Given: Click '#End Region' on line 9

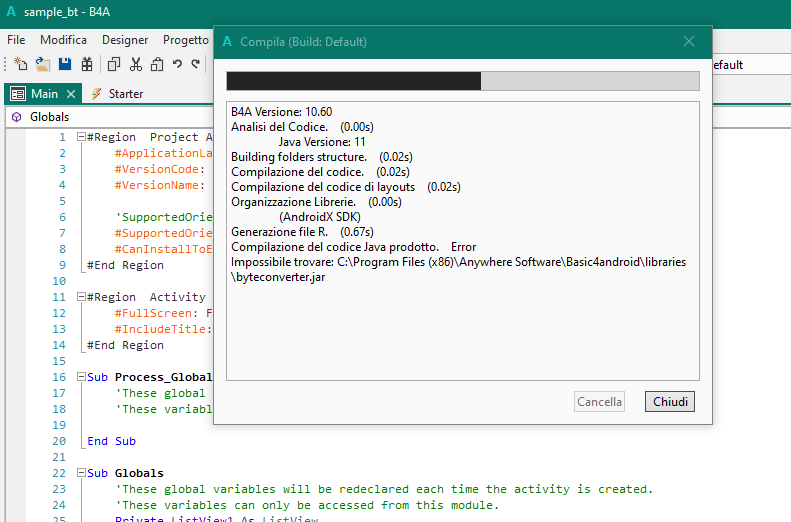Looking at the screenshot, I should (125, 265).
